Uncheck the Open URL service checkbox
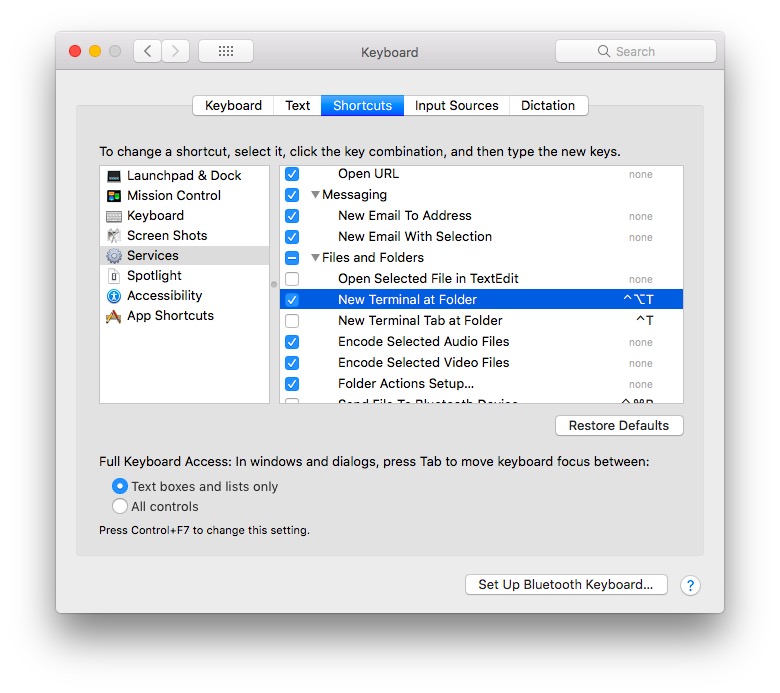The image size is (780, 693). 292,174
